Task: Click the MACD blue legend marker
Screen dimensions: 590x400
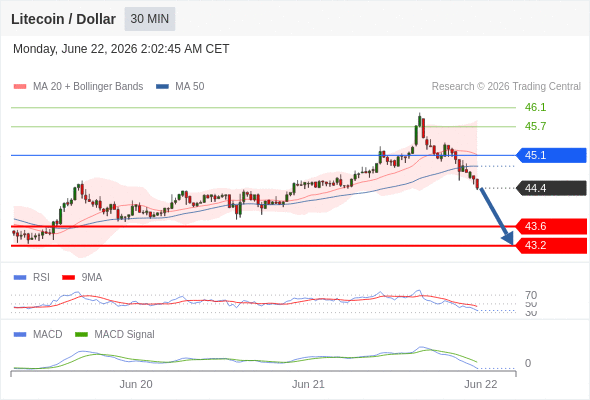Action: [x=20, y=334]
